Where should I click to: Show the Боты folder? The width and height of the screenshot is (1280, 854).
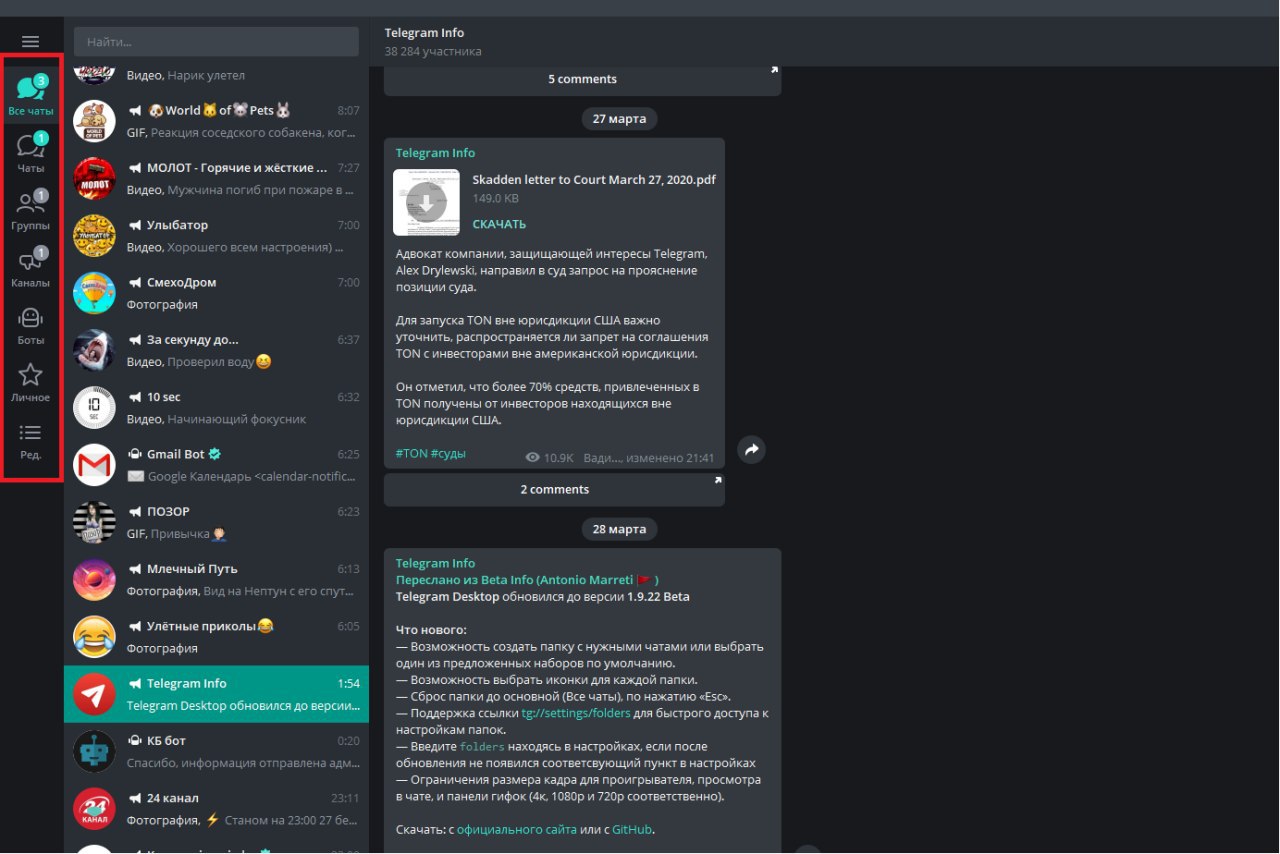tap(31, 325)
